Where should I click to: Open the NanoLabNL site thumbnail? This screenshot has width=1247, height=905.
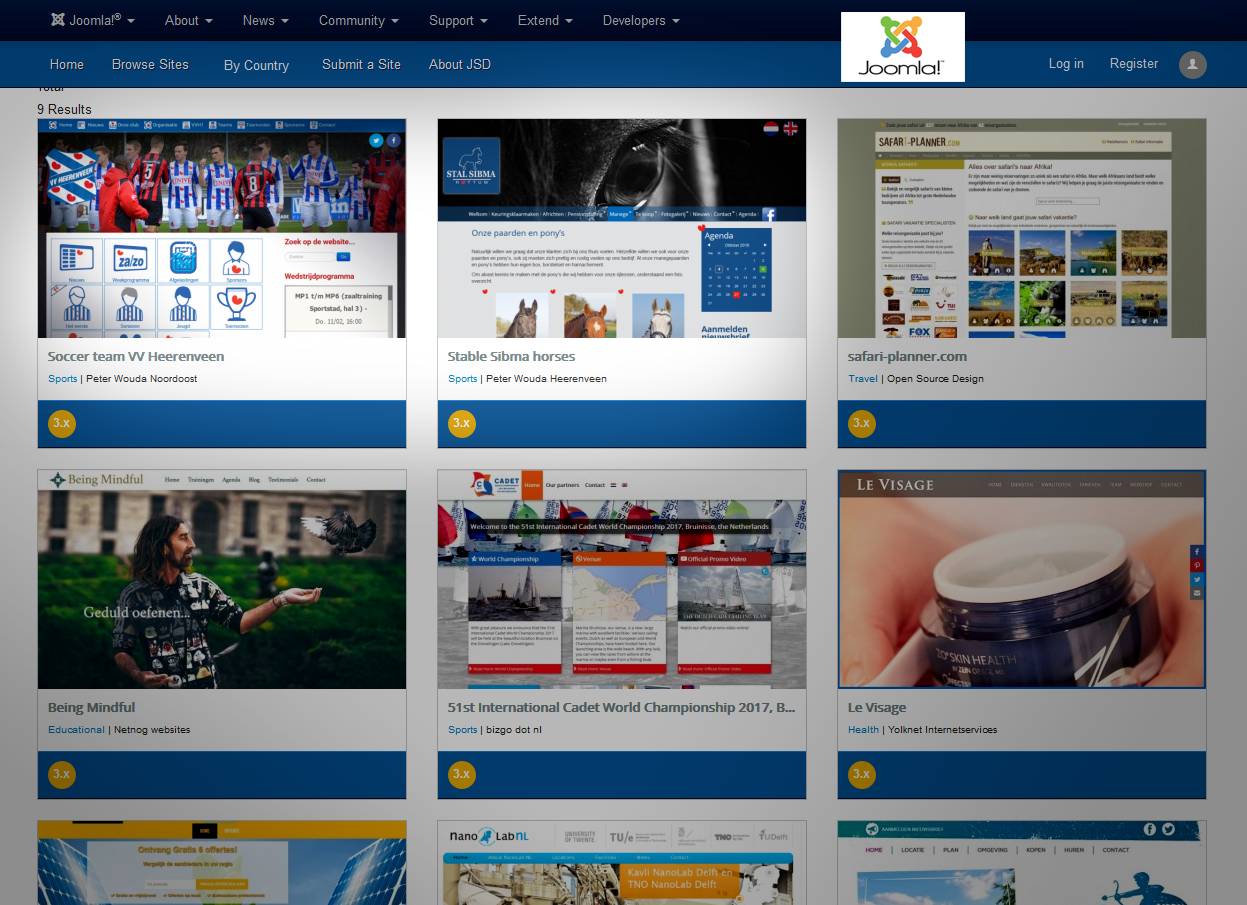(x=622, y=863)
